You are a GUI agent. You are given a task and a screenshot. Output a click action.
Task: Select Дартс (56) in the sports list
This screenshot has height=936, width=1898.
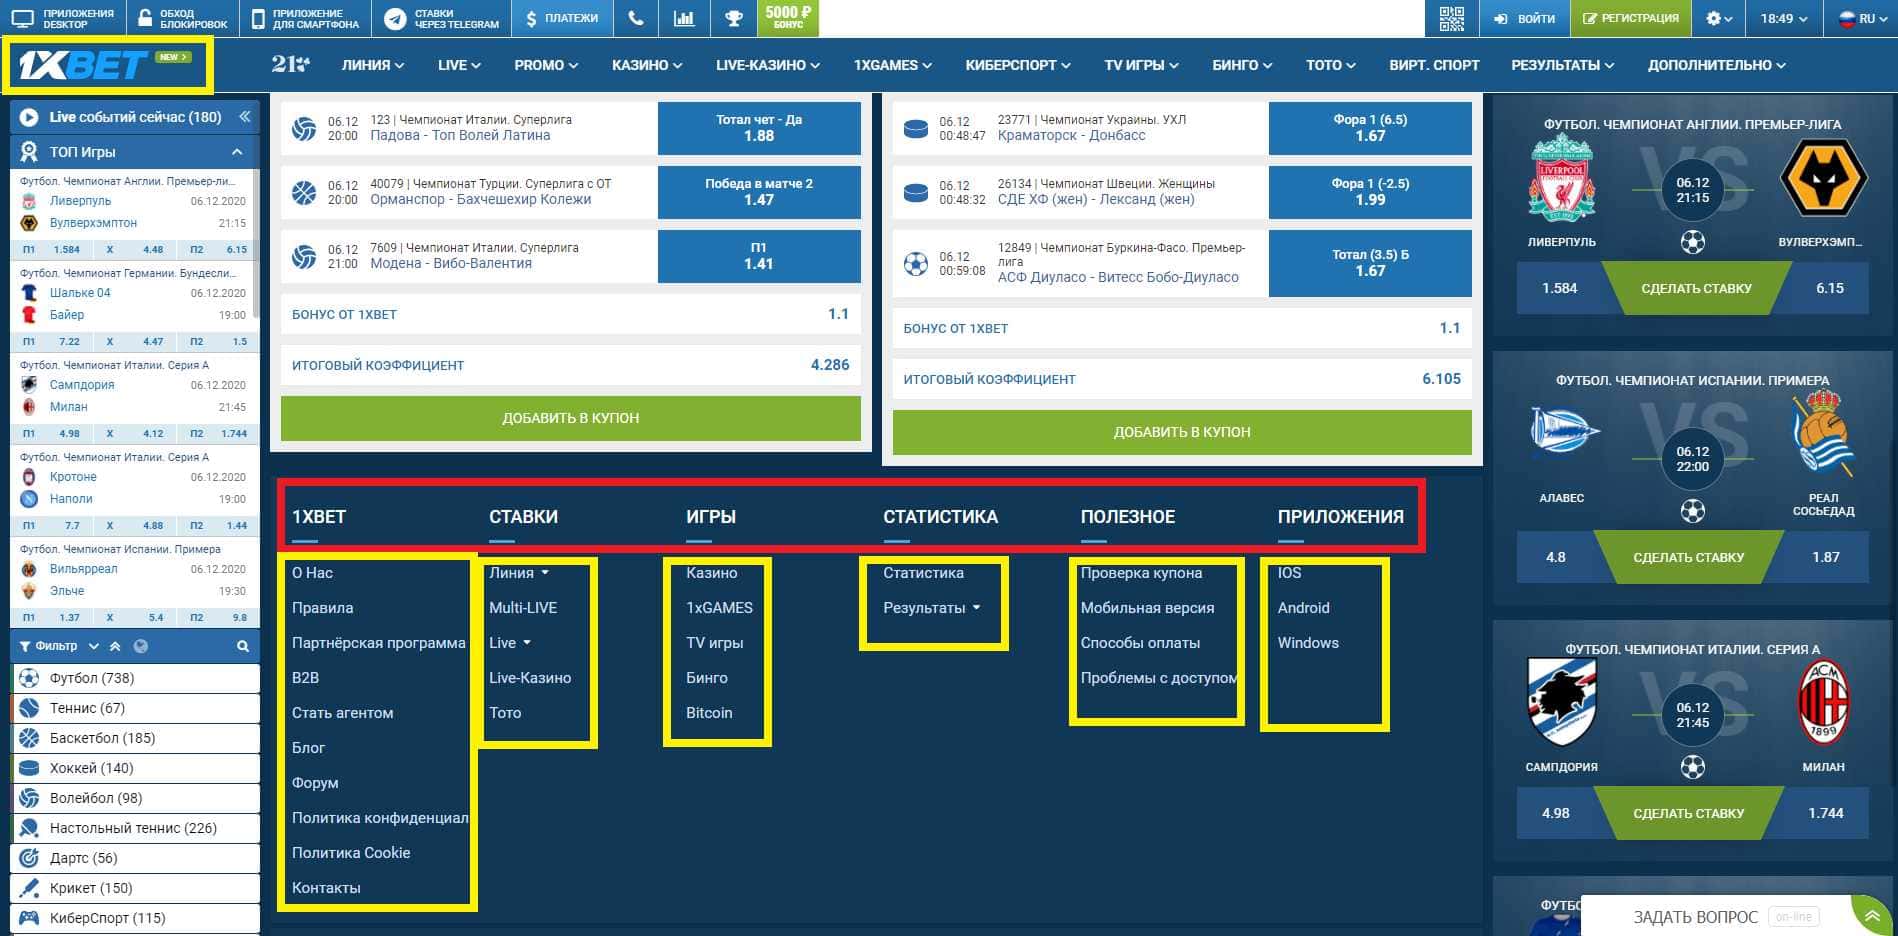pos(135,858)
